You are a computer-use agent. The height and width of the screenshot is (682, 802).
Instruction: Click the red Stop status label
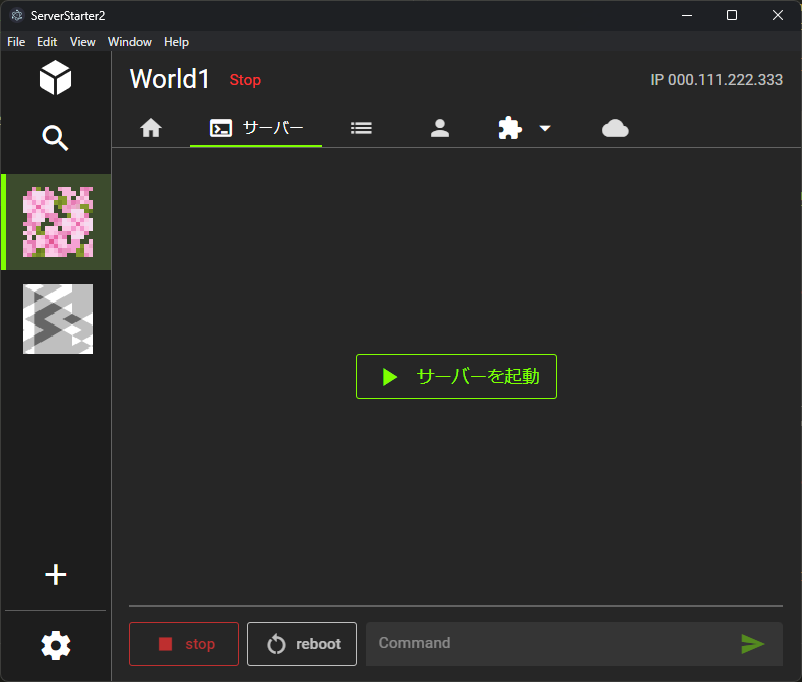click(x=245, y=80)
